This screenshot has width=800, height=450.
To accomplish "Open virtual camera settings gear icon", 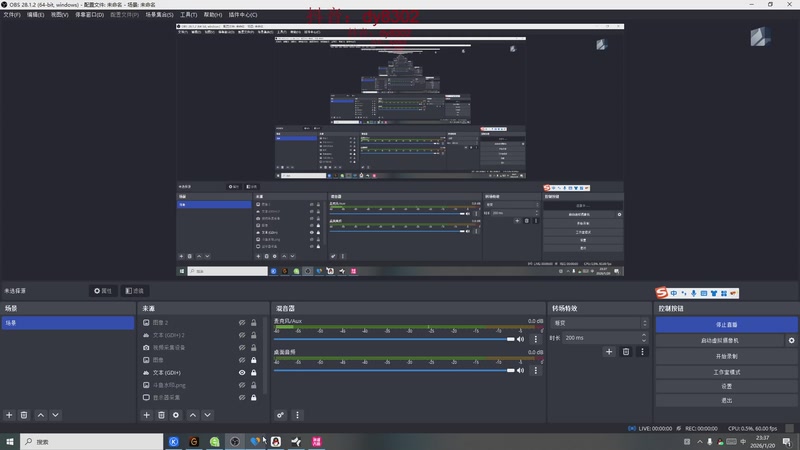I will point(791,340).
